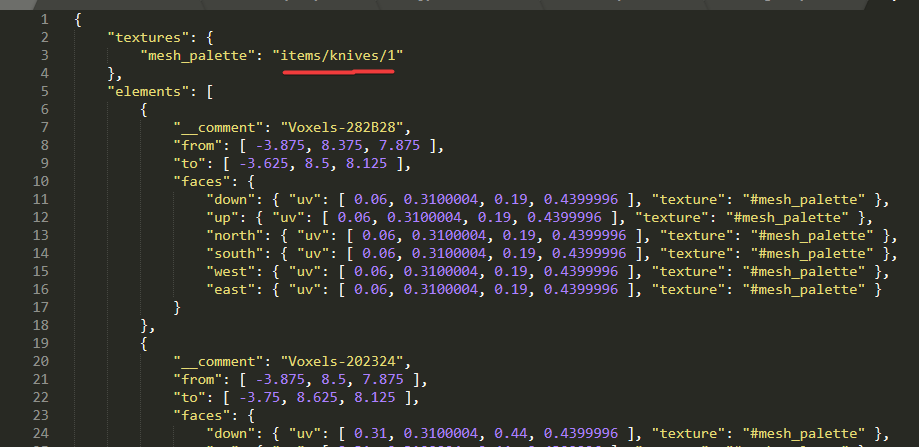Click line number 5 in the gutter
The image size is (919, 447).
tap(45, 91)
